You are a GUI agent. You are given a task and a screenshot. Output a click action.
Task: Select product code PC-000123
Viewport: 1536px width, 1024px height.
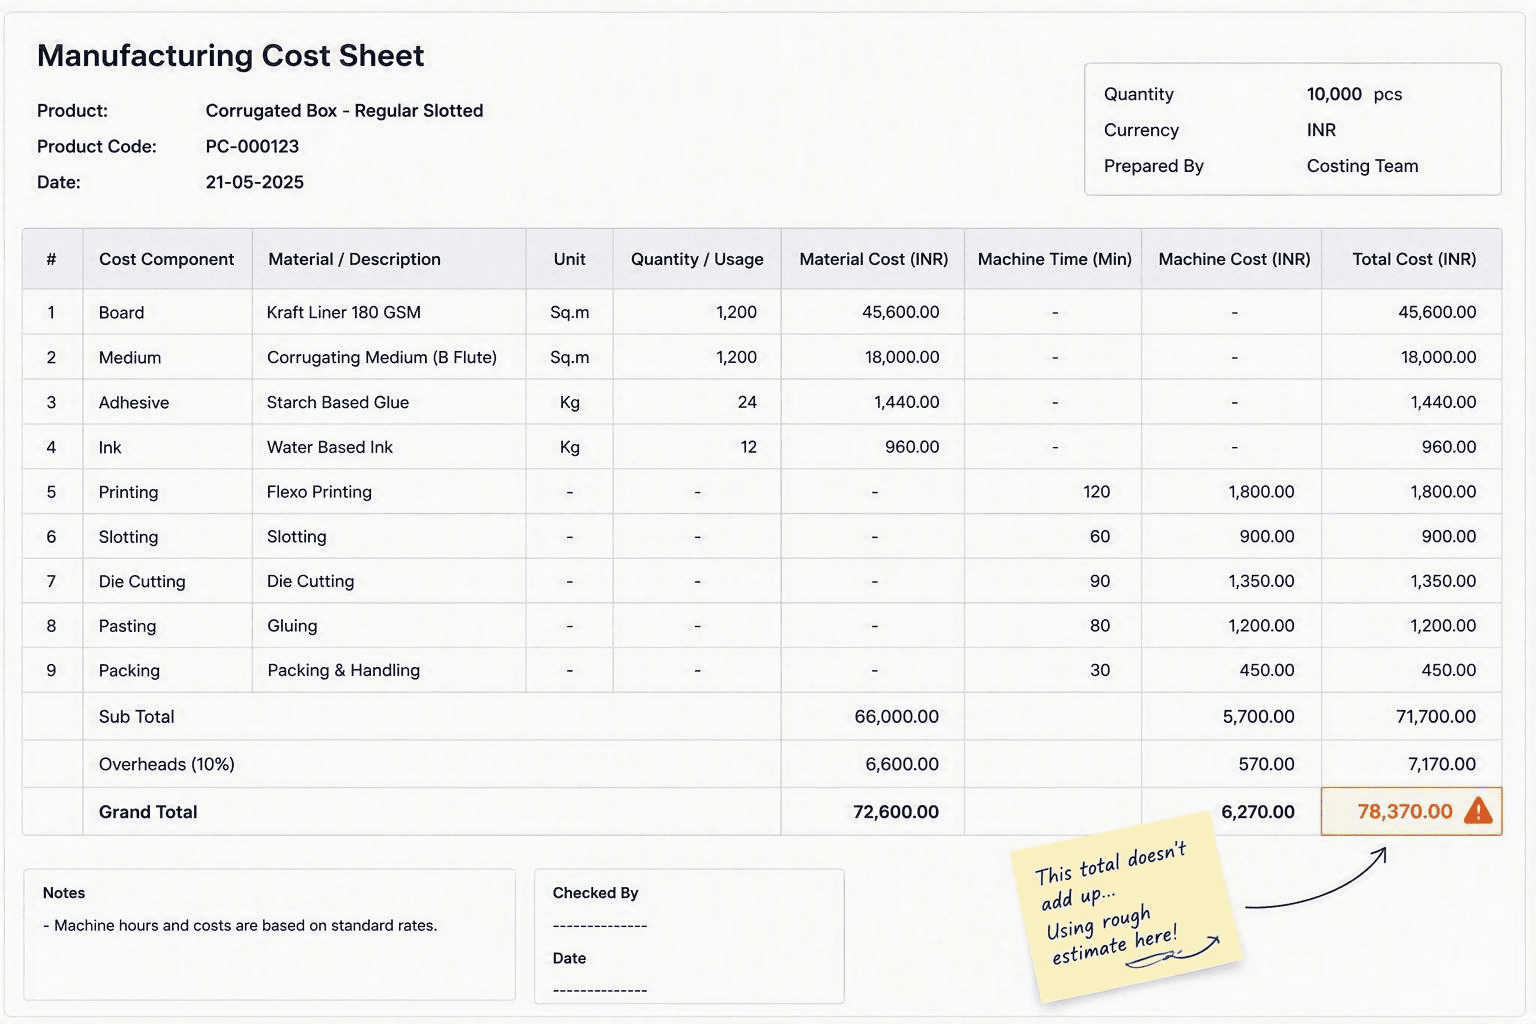(x=252, y=146)
